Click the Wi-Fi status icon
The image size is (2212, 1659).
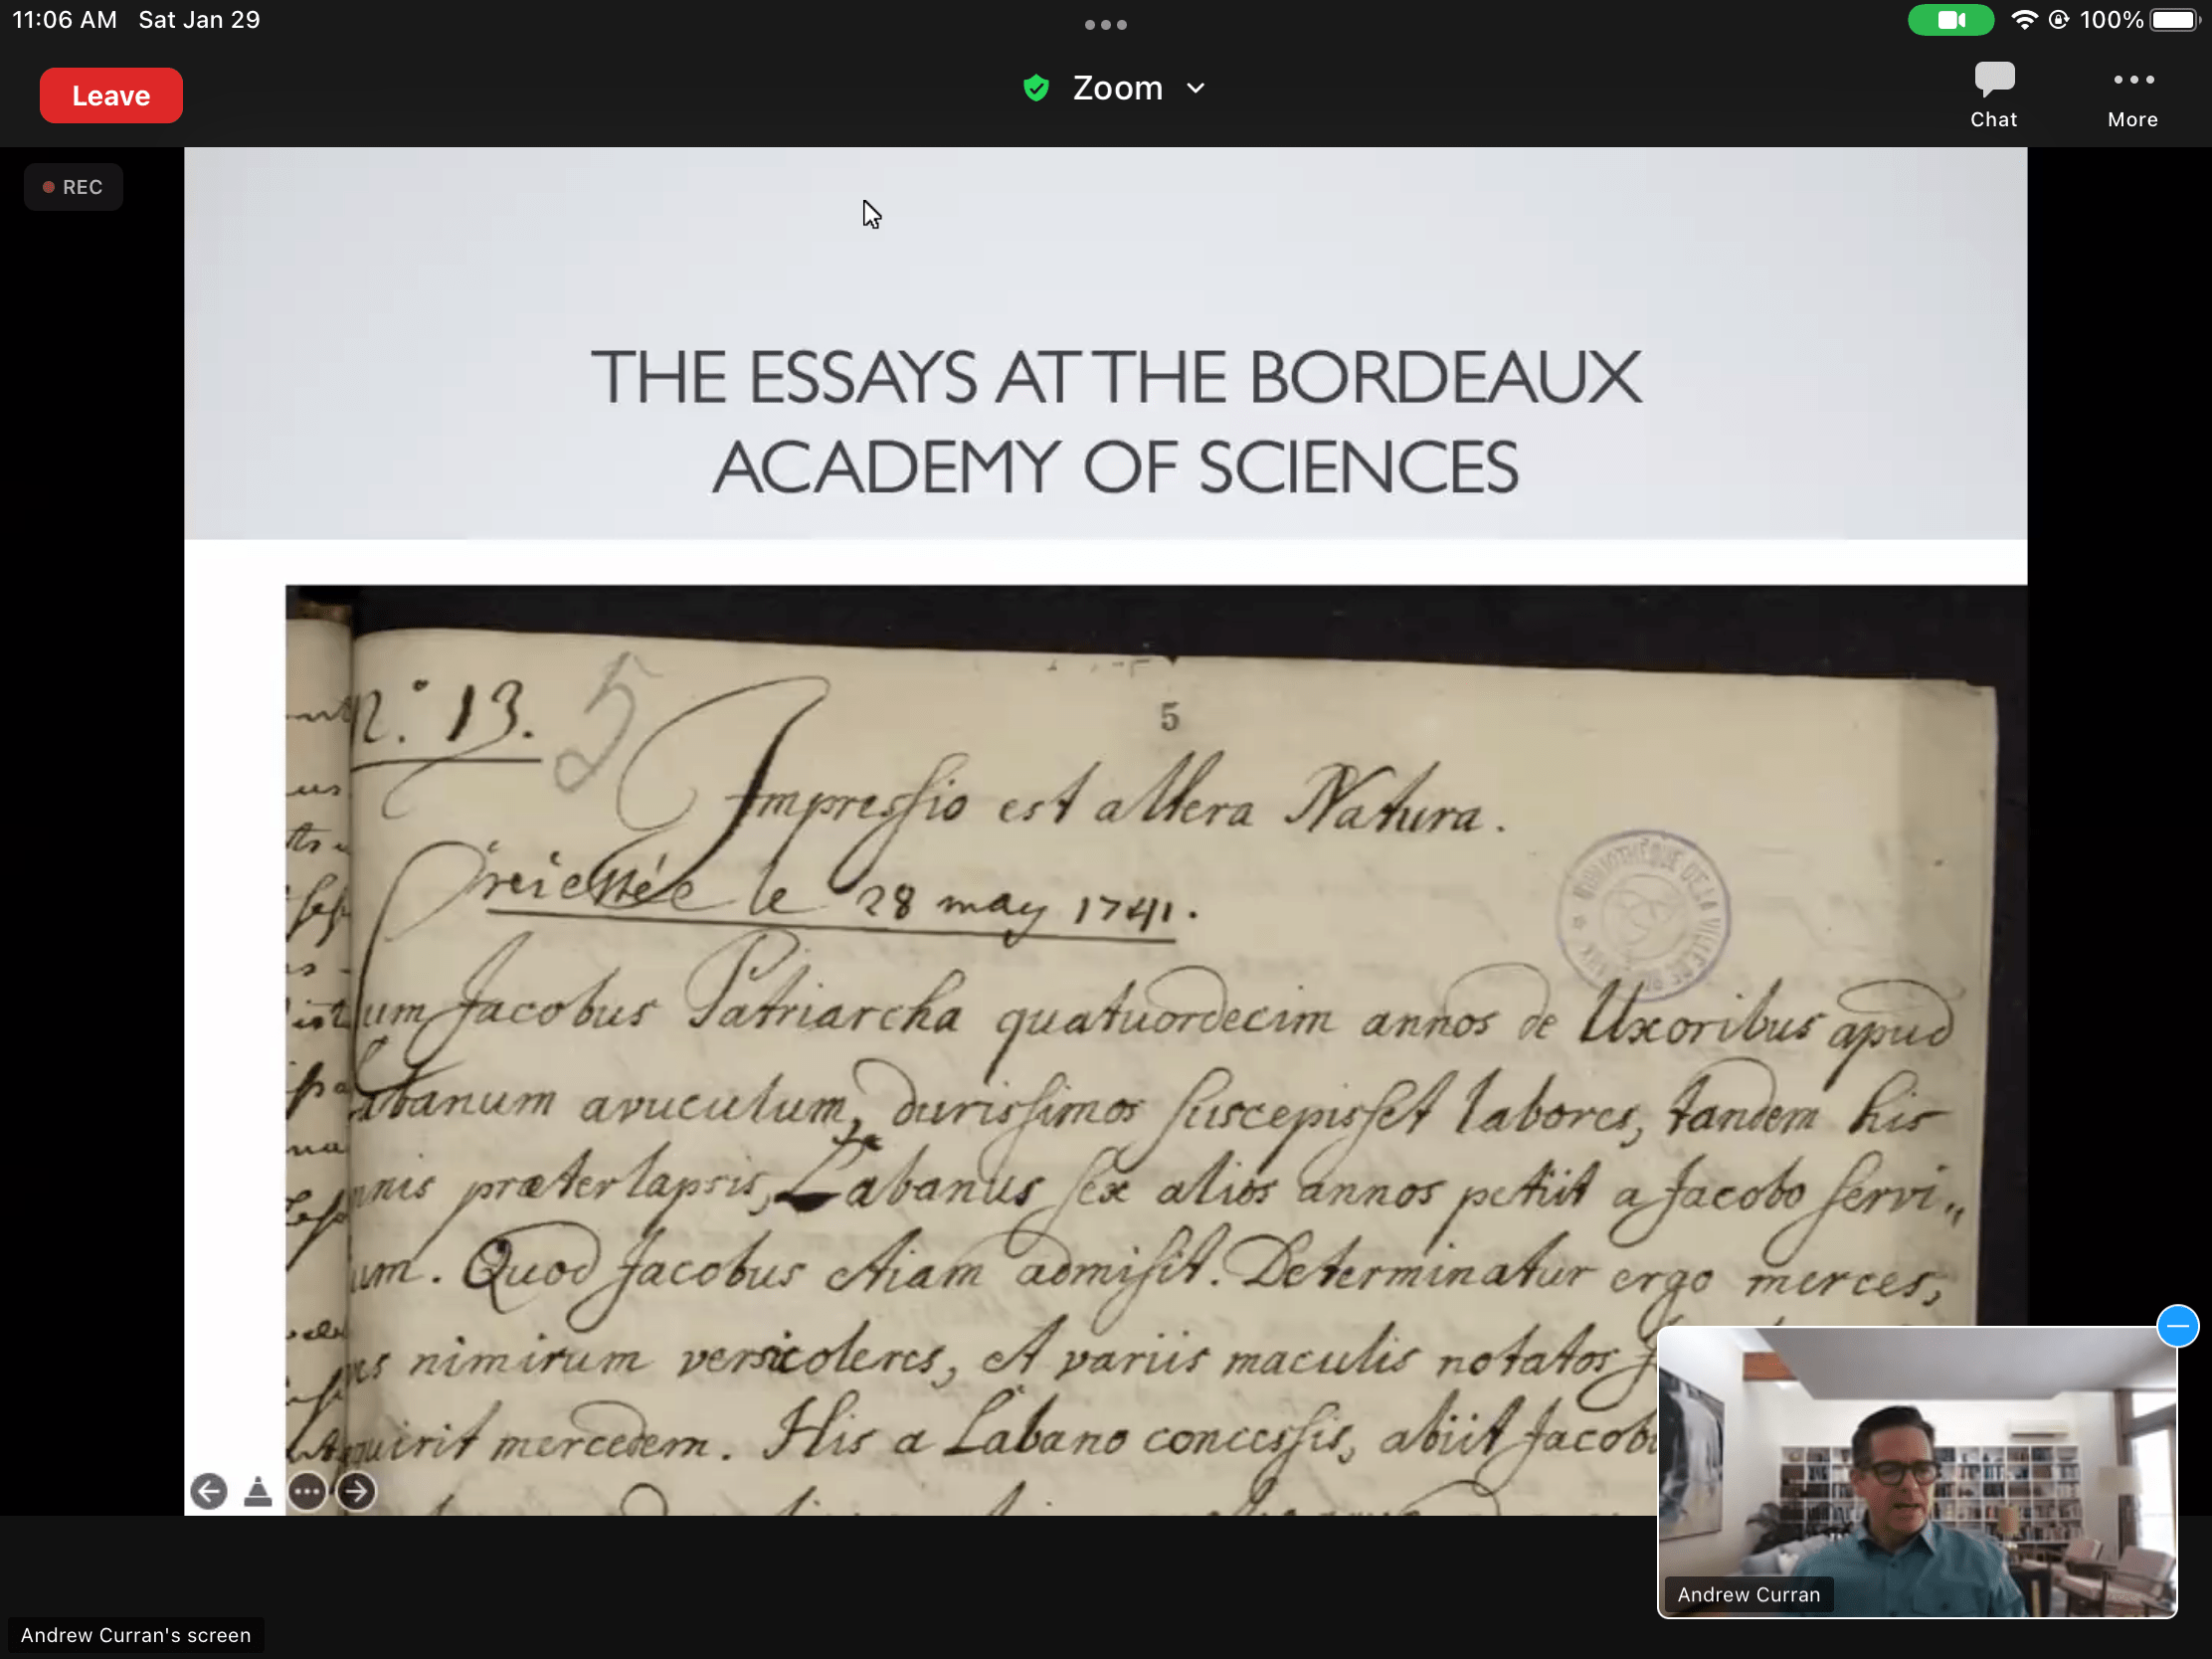tap(2023, 20)
